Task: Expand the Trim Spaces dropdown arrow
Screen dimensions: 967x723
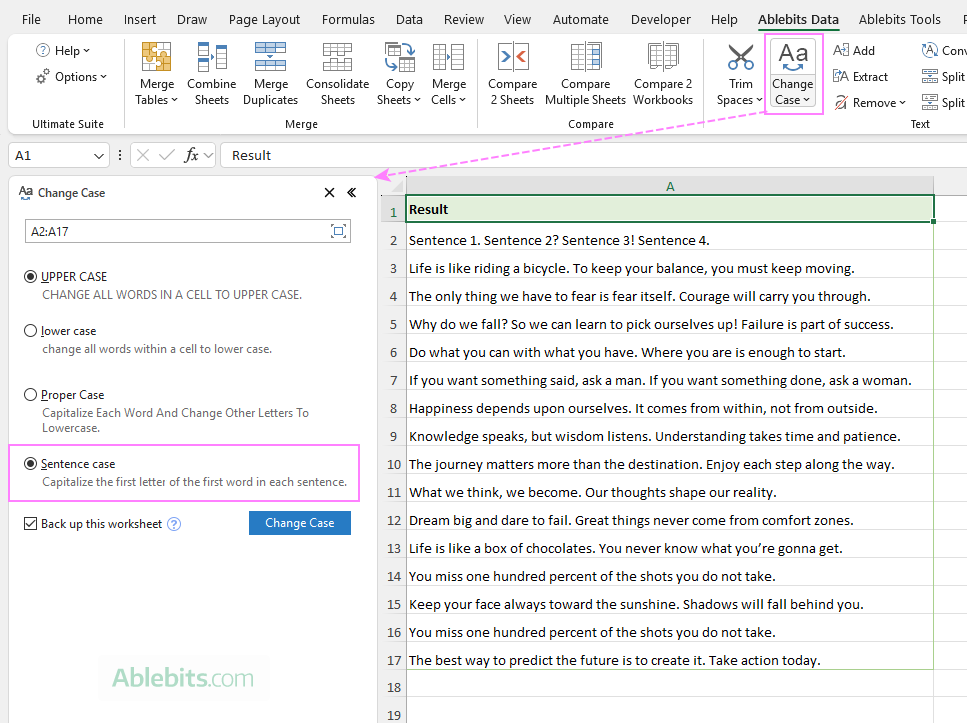Action: [759, 100]
